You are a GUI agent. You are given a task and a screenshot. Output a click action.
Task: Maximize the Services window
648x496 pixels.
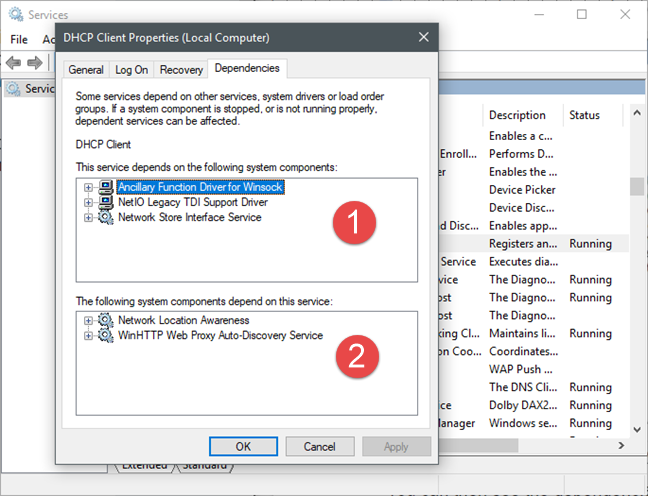tap(582, 14)
